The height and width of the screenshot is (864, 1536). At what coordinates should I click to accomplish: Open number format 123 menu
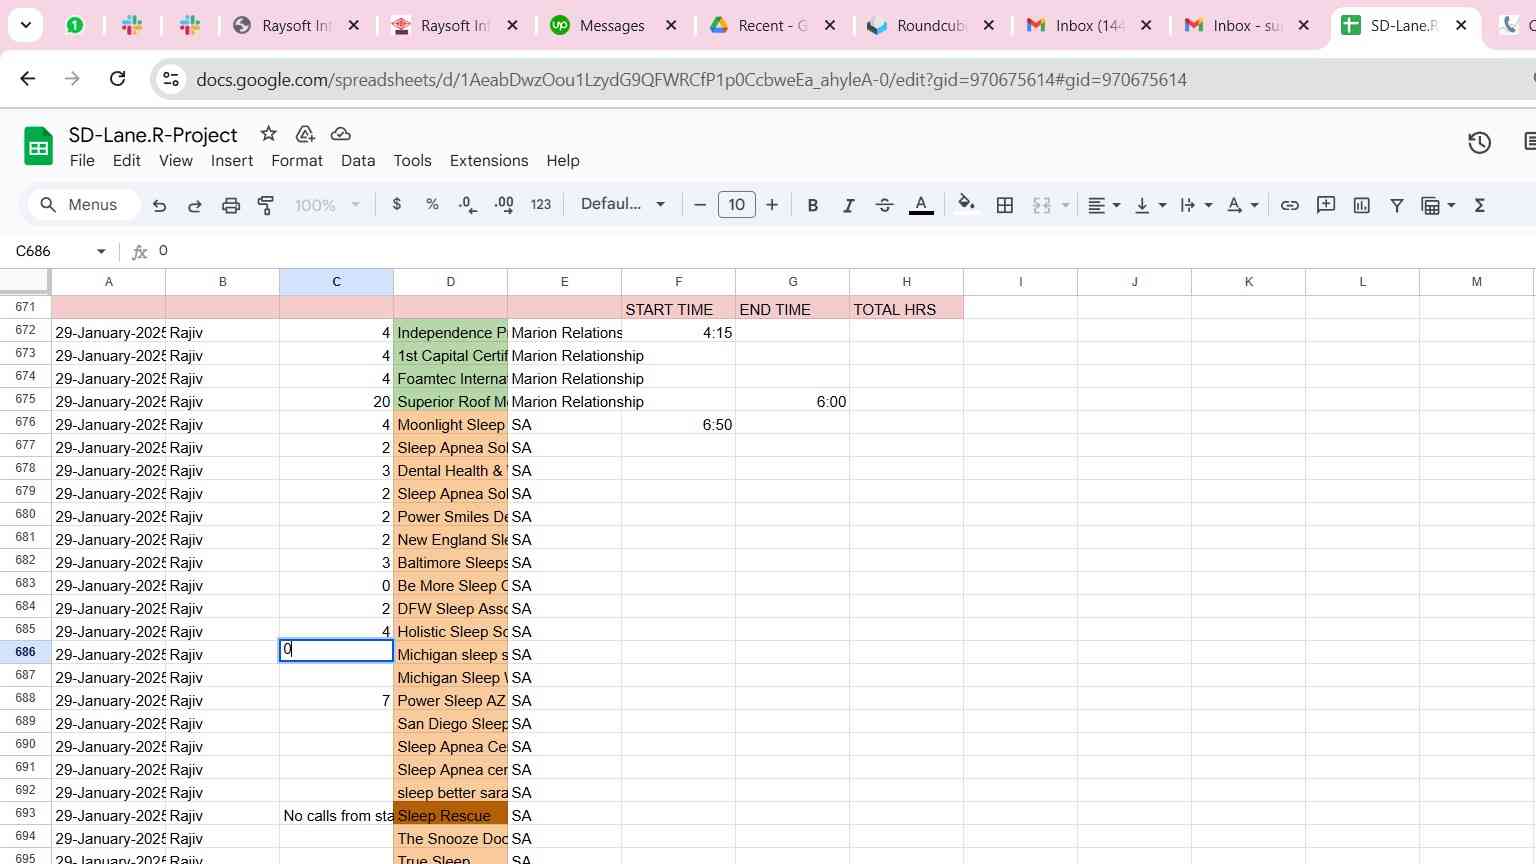[x=541, y=204]
